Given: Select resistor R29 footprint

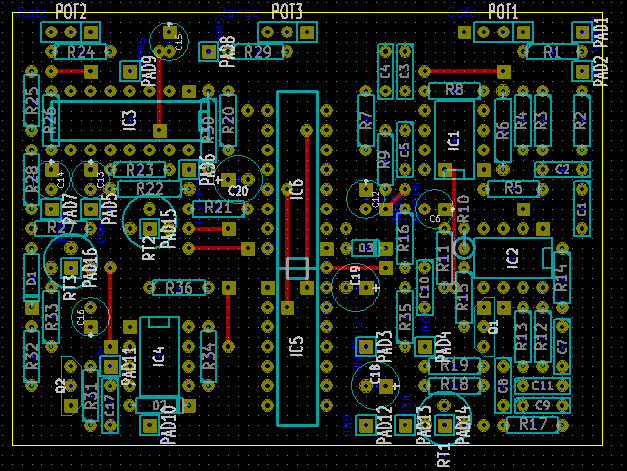Looking at the screenshot, I should (x=258, y=52).
